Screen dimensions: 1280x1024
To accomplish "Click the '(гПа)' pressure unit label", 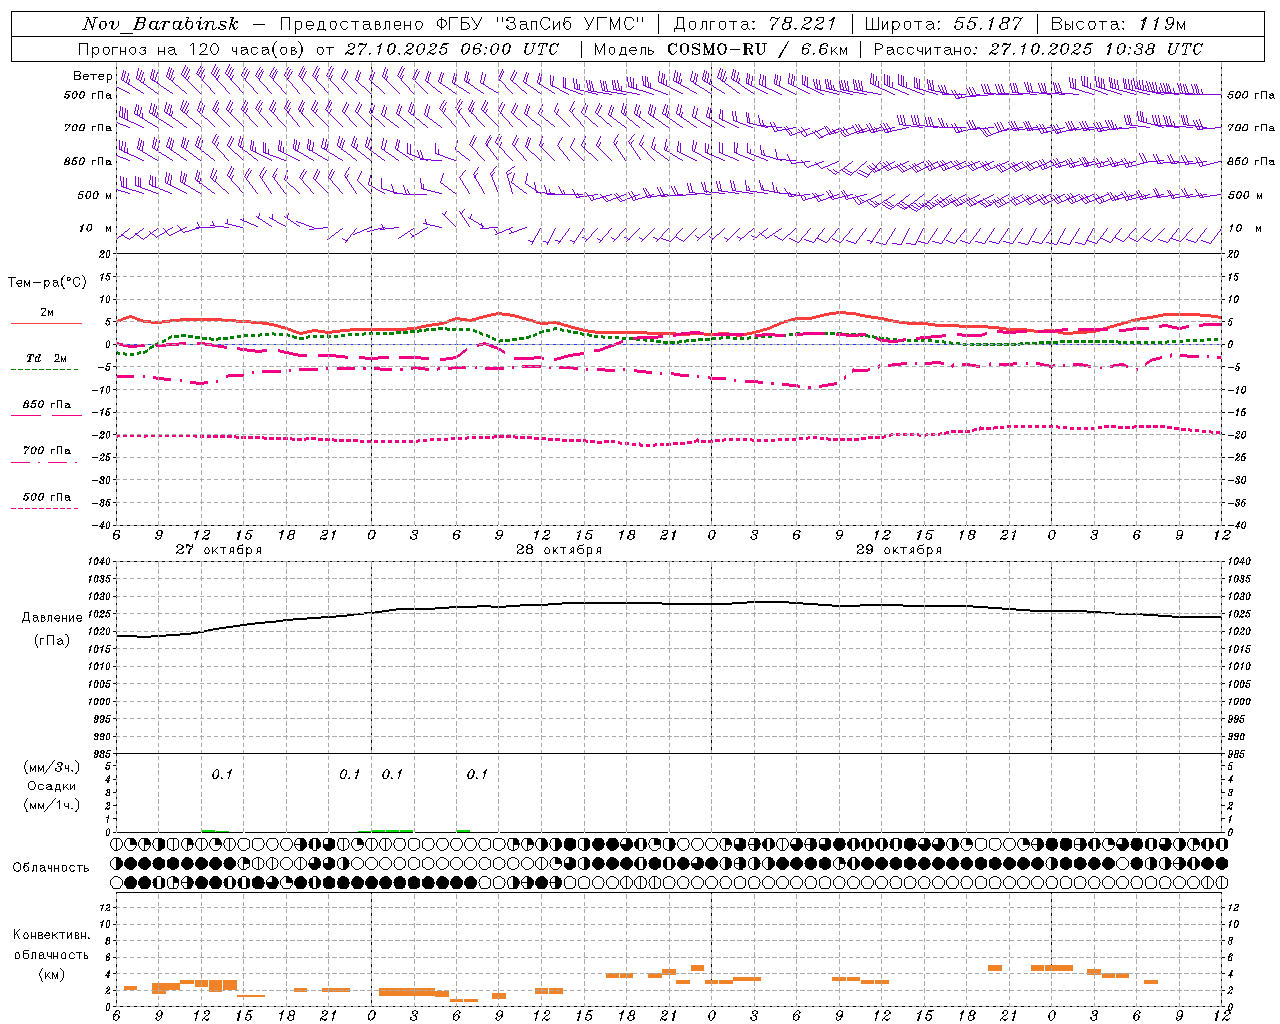I will pyautogui.click(x=52, y=641).
